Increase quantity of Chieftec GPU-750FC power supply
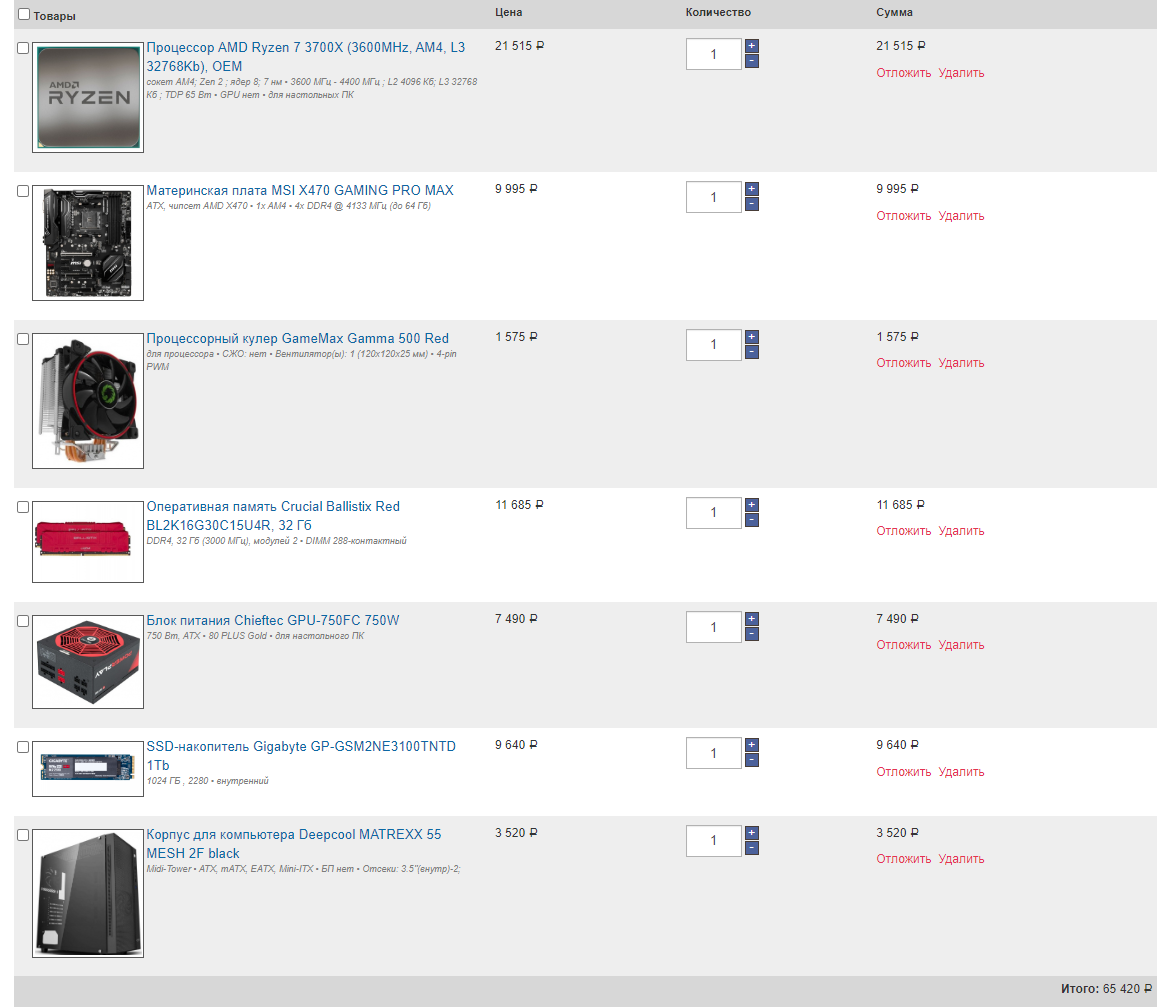Image resolution: width=1170 pixels, height=1007 pixels. click(x=751, y=618)
